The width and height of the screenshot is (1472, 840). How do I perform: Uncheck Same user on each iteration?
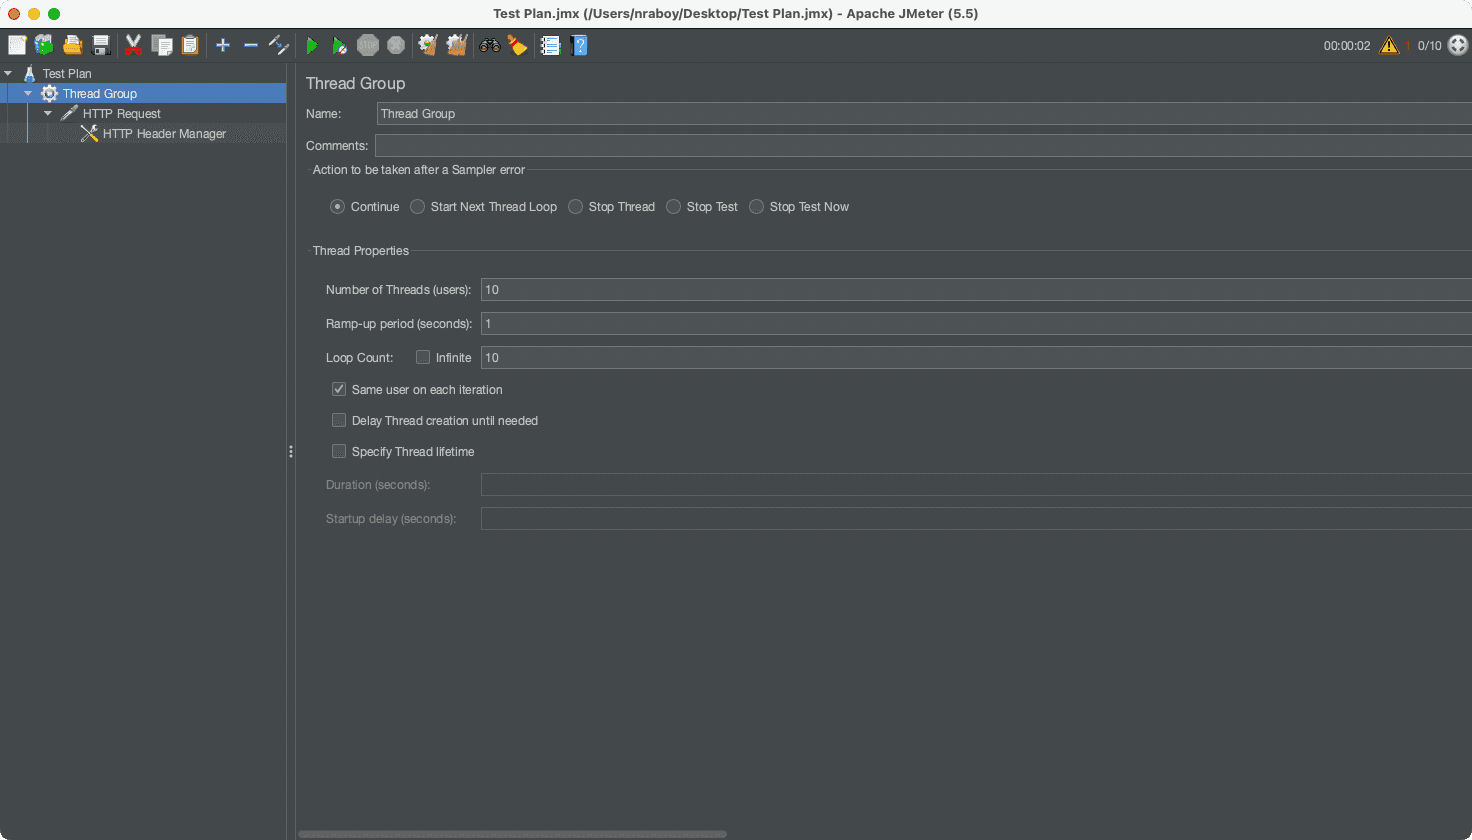tap(339, 389)
